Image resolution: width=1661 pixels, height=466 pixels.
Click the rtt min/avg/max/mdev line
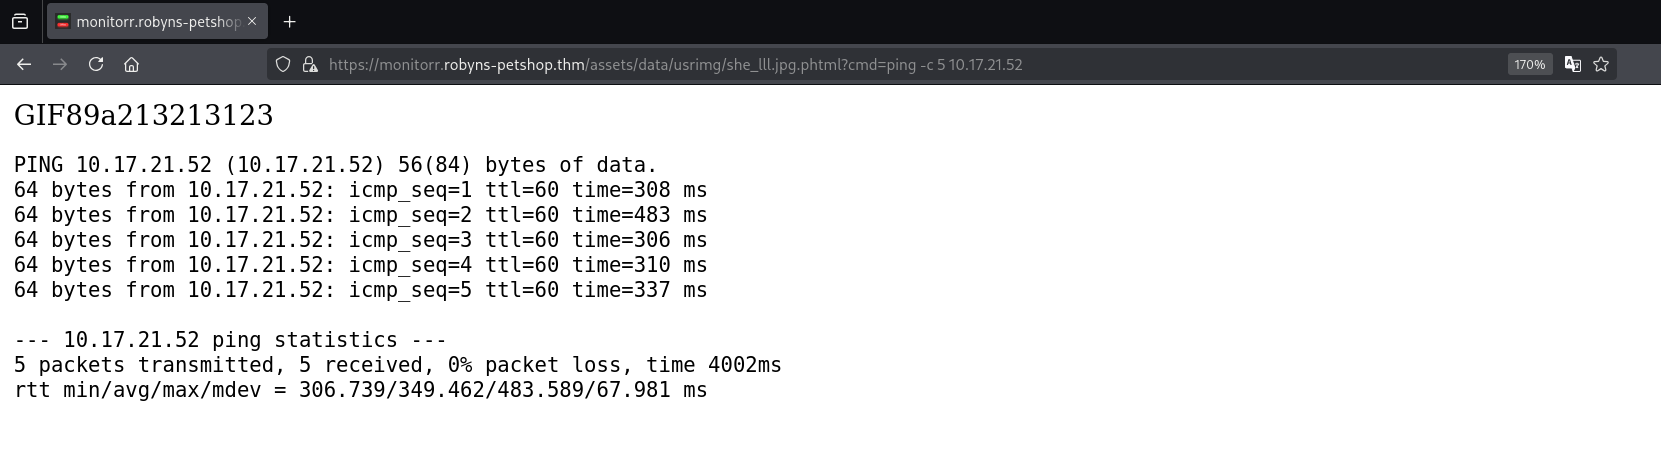coord(360,390)
